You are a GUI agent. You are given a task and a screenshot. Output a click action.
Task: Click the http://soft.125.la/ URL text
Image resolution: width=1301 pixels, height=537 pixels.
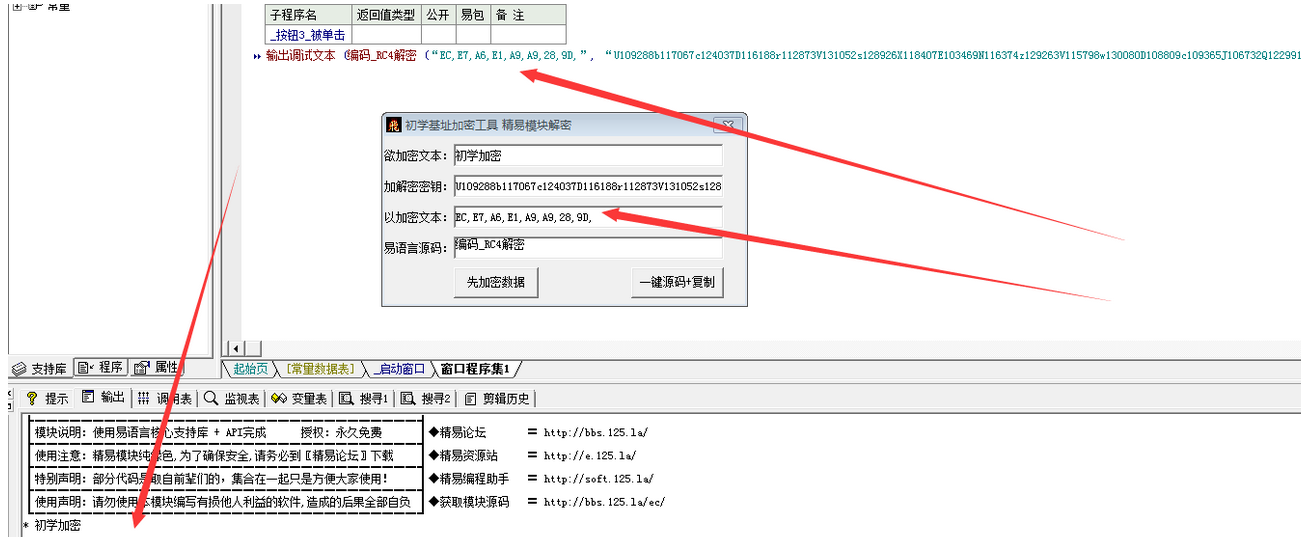coord(599,479)
